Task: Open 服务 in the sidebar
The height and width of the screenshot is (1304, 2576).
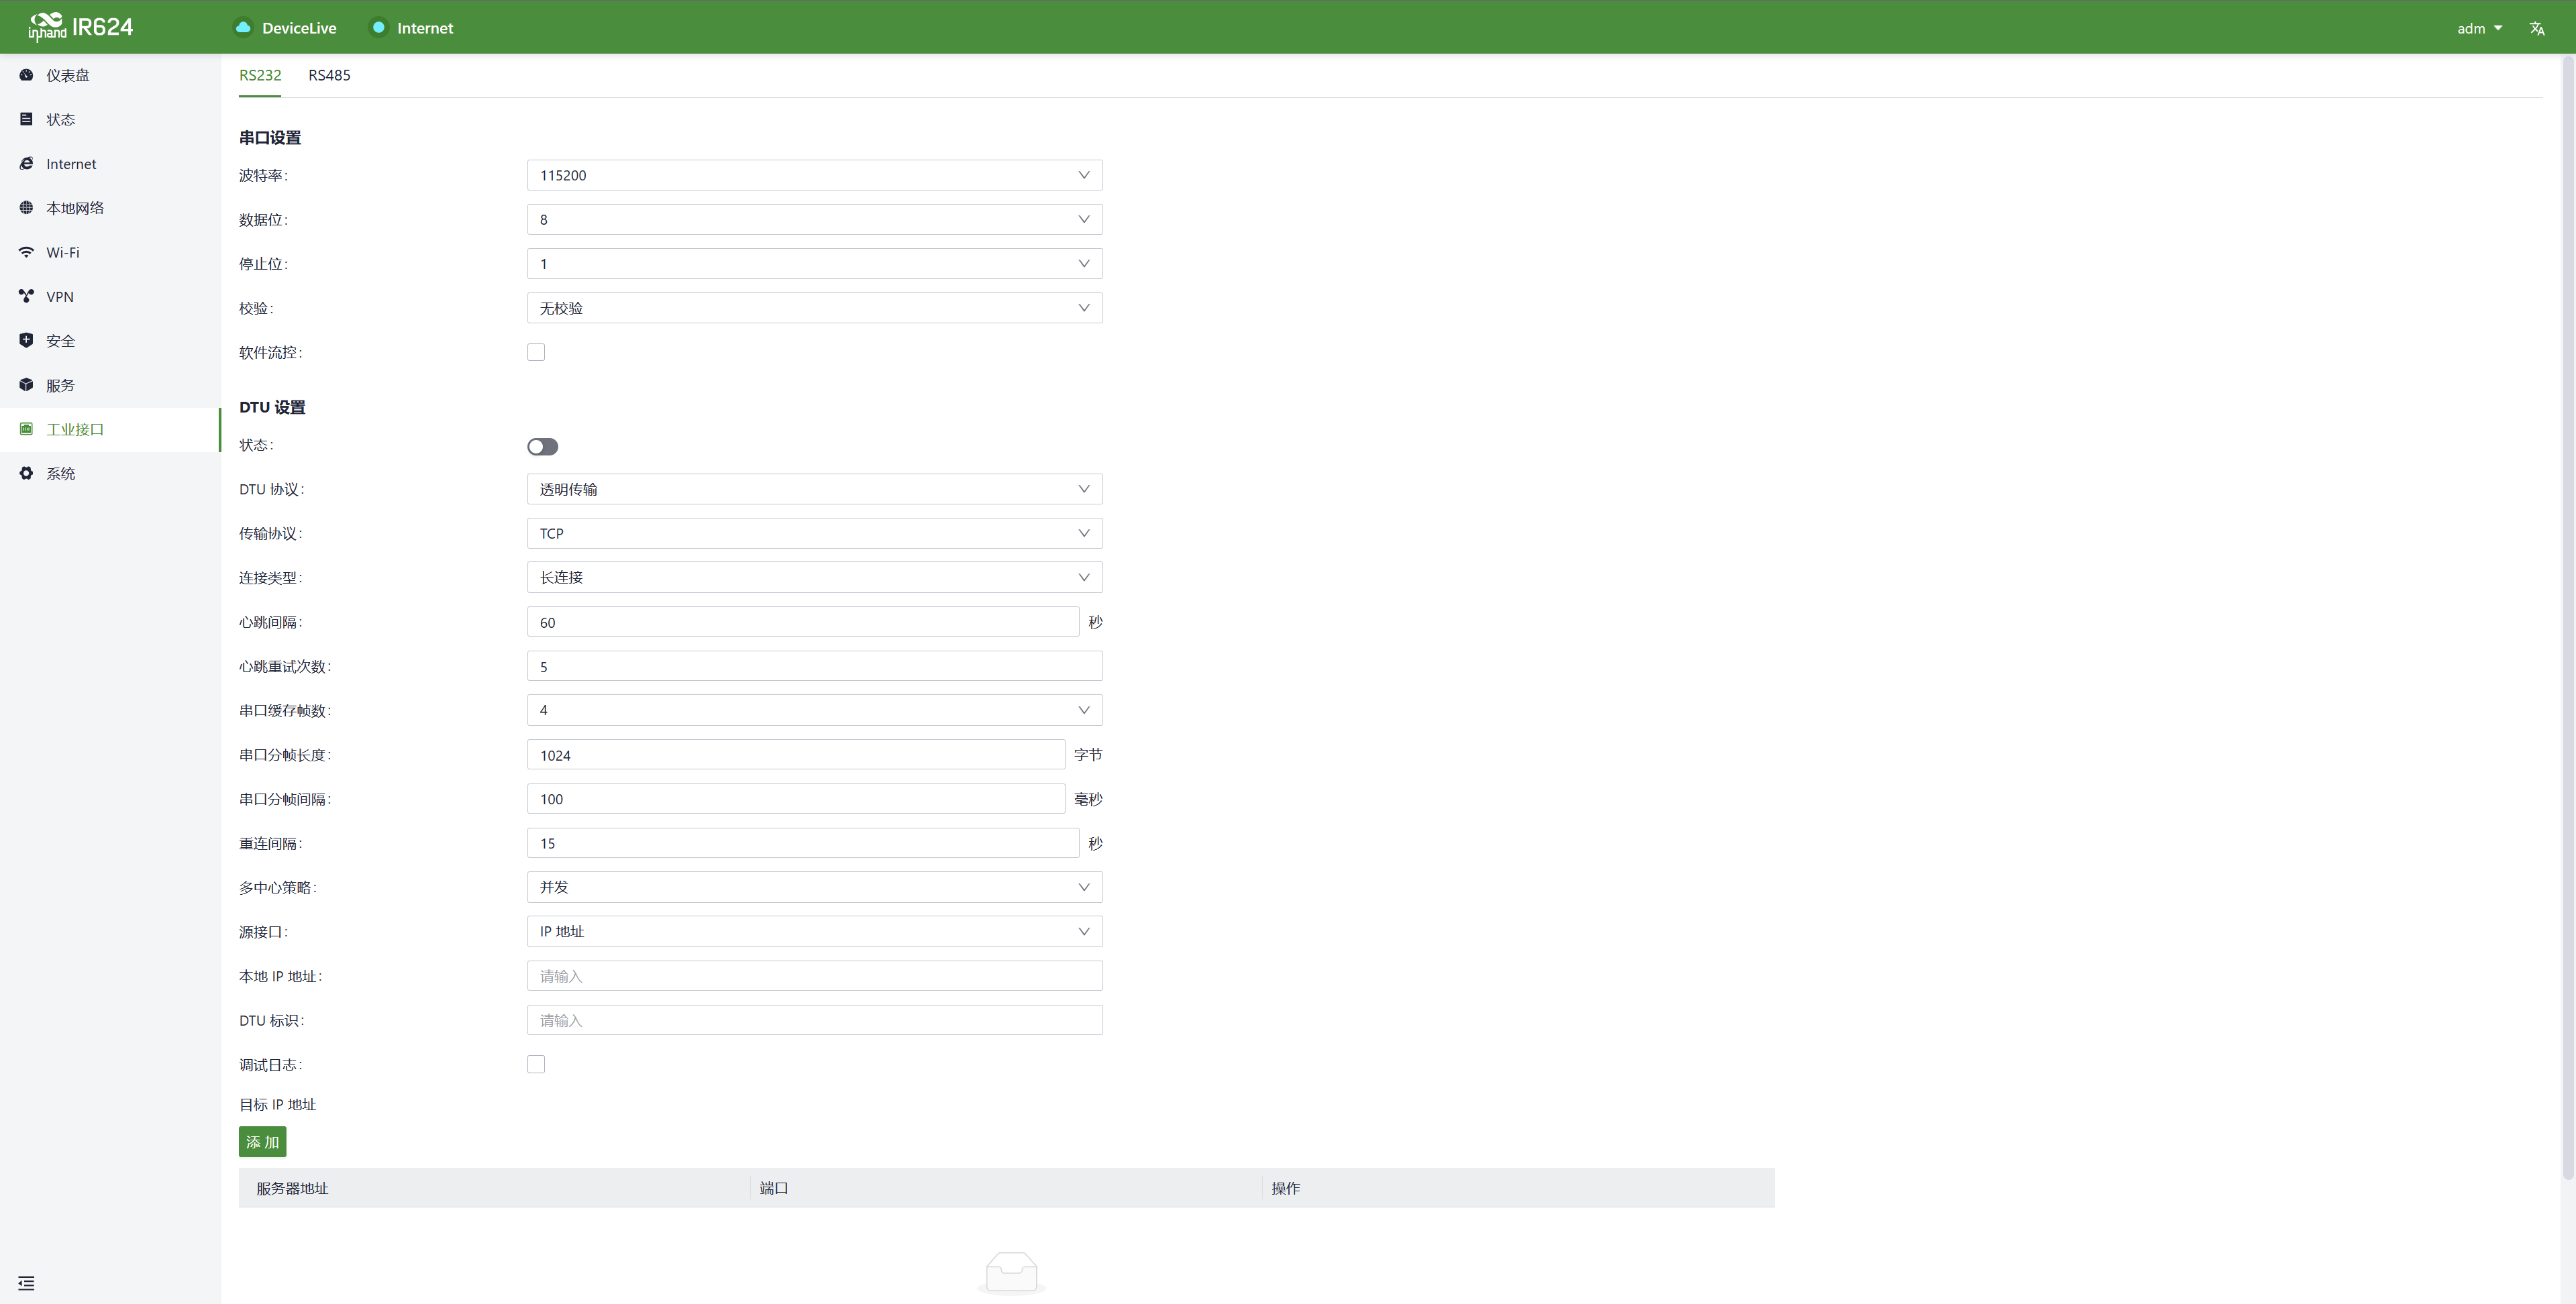Action: pos(110,385)
